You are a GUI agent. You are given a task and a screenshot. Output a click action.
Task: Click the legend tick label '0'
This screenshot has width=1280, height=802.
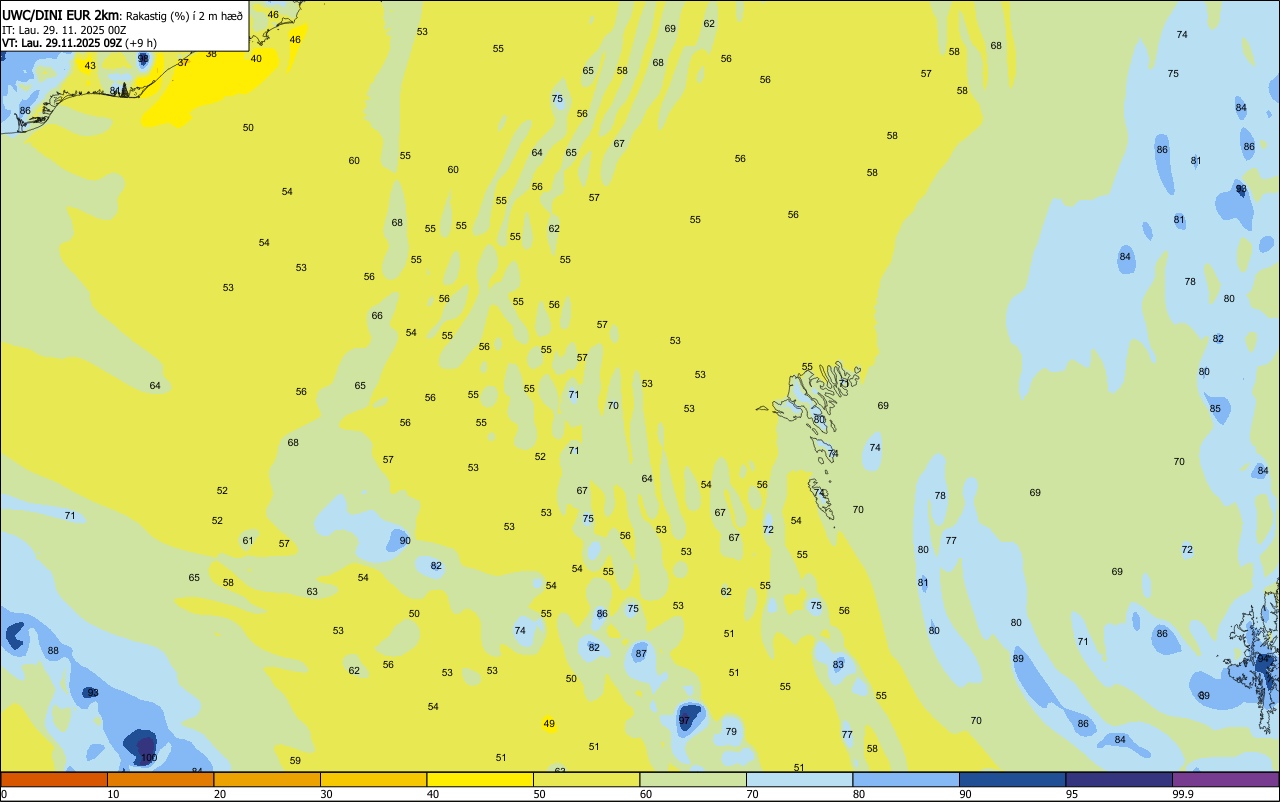click(4, 794)
